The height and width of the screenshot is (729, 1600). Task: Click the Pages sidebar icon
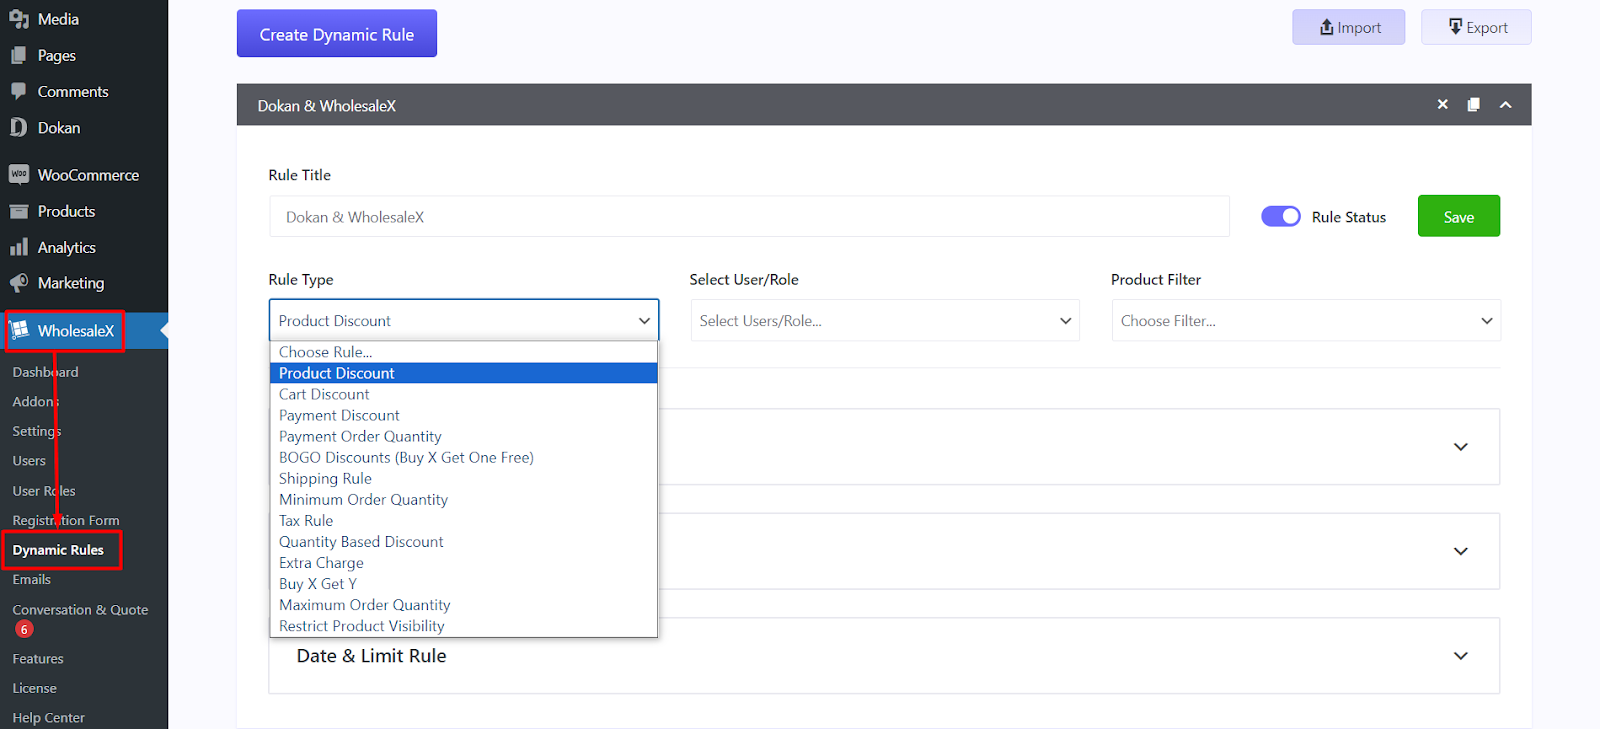pos(19,55)
